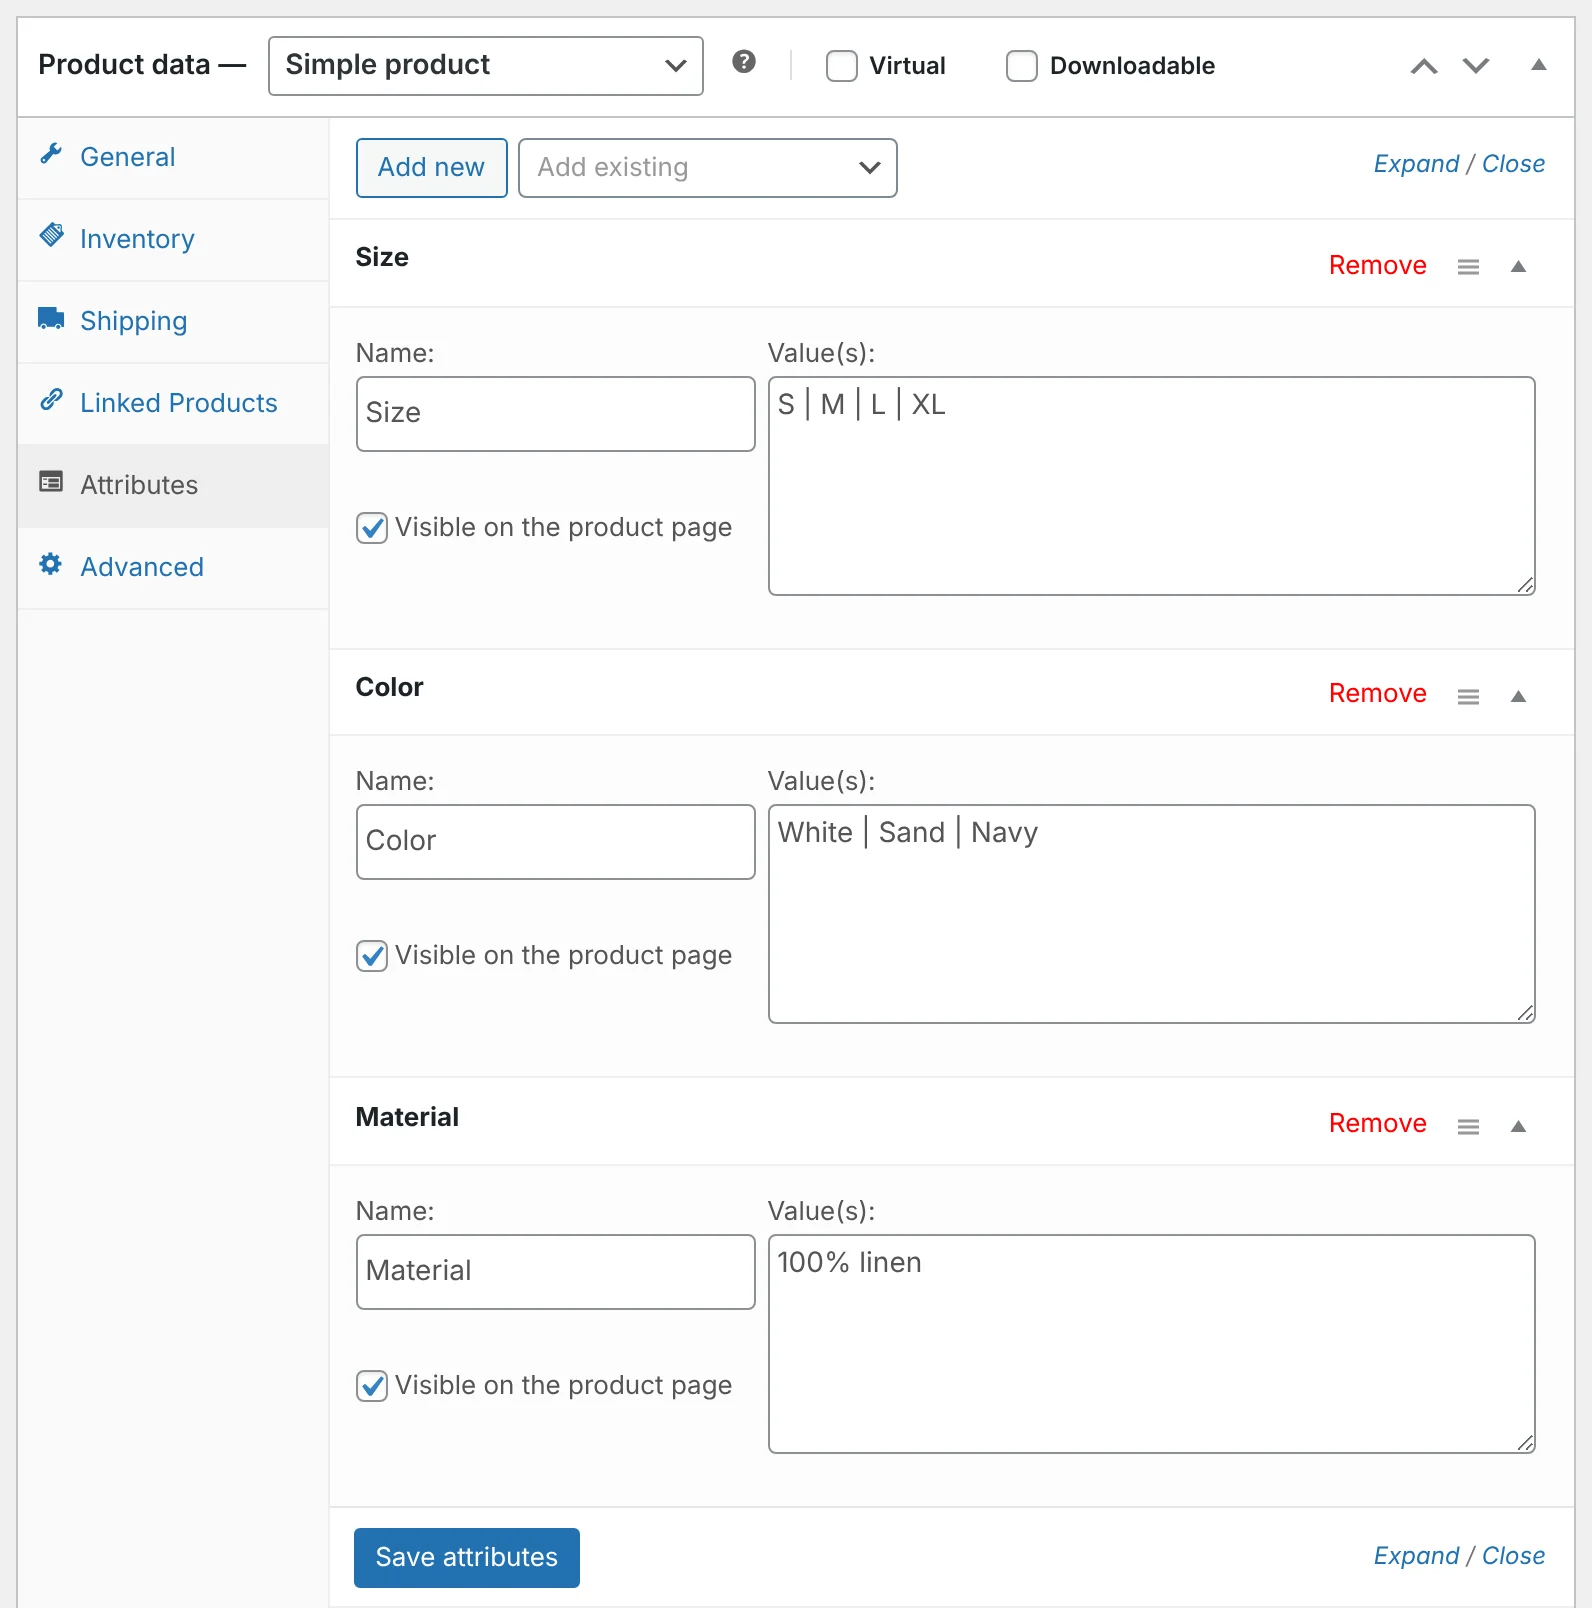
Task: Switch to the Shipping tab
Action: point(173,322)
